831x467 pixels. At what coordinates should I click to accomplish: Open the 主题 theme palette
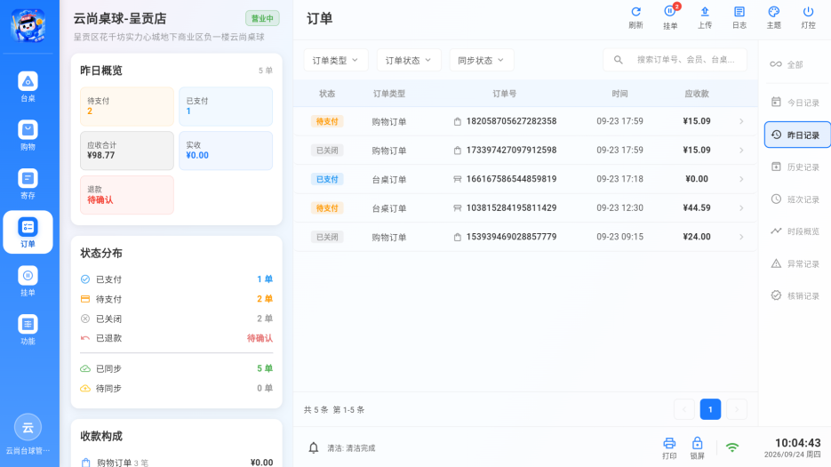pos(773,17)
